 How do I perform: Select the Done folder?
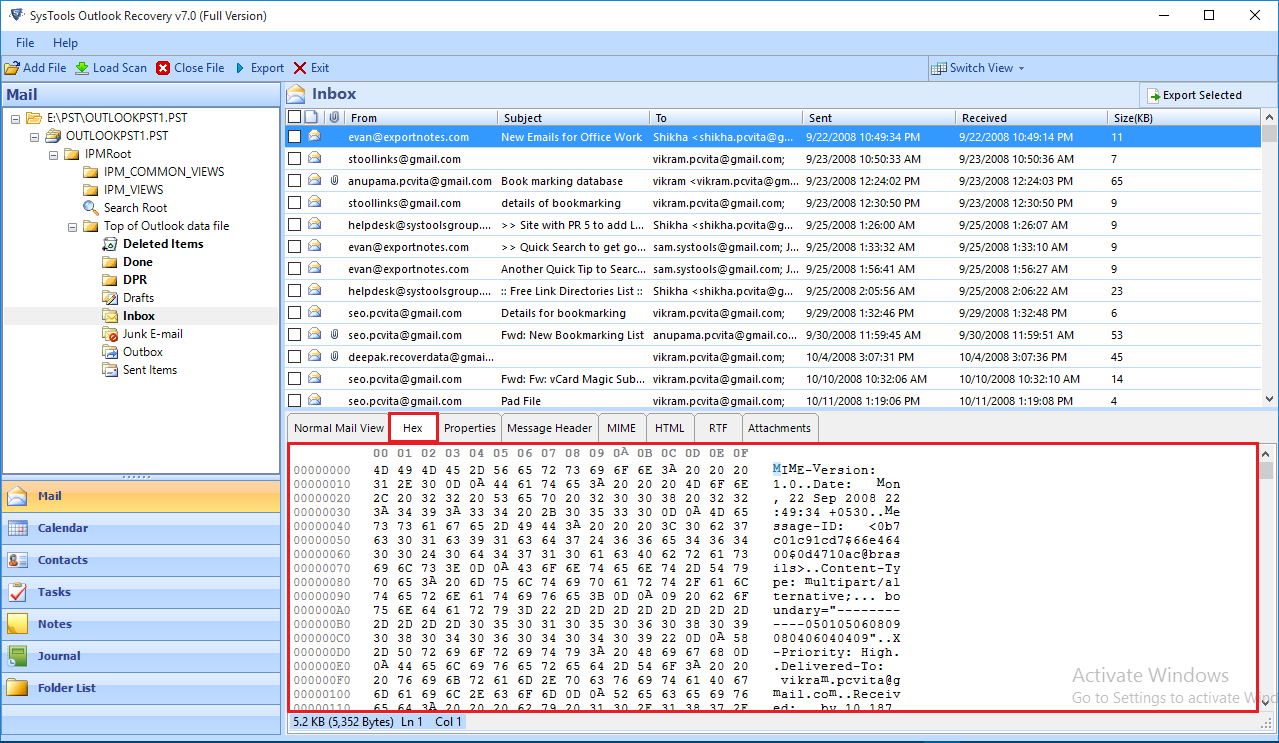click(138, 262)
